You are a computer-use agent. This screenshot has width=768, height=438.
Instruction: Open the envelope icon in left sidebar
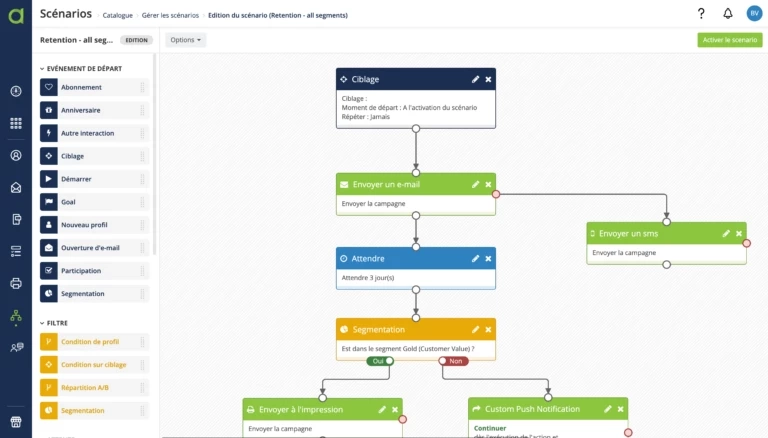(x=15, y=187)
